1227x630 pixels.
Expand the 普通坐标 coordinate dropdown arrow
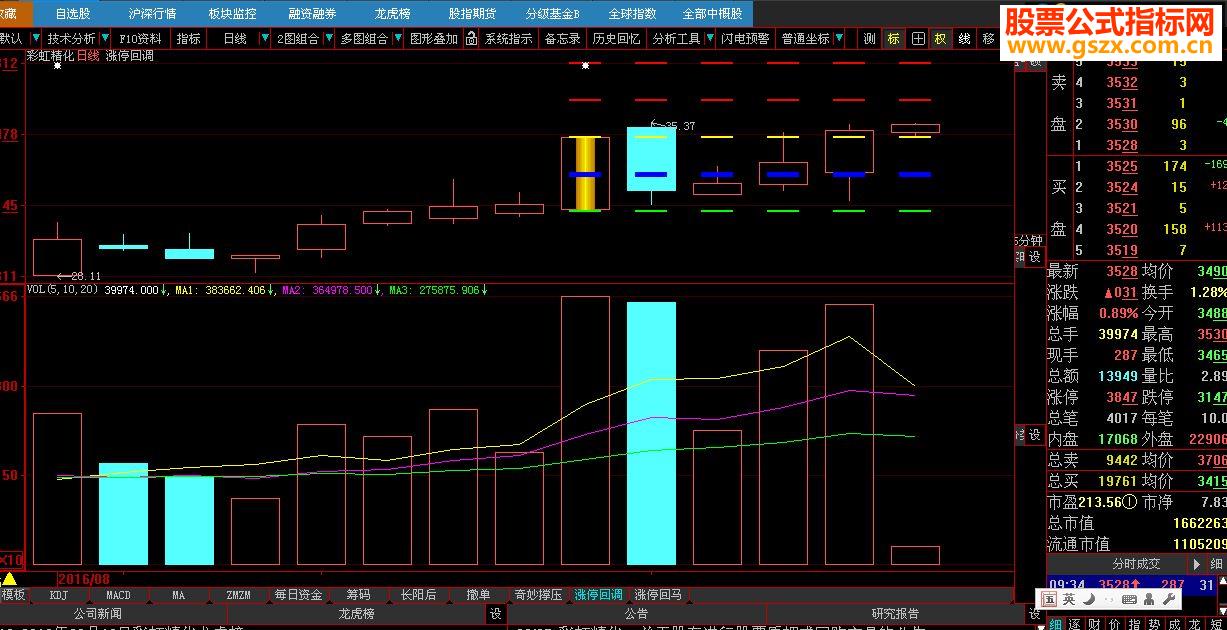click(837, 39)
